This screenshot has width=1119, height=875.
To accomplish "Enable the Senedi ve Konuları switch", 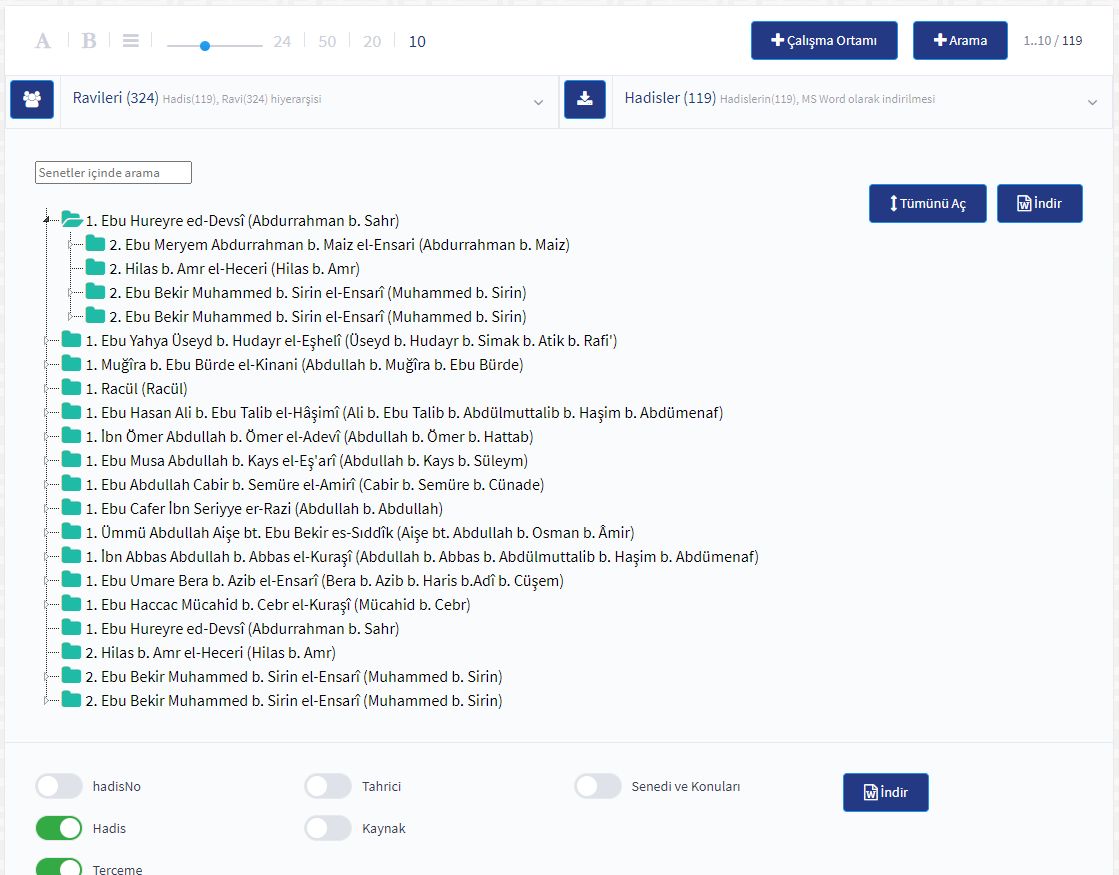I will [597, 786].
